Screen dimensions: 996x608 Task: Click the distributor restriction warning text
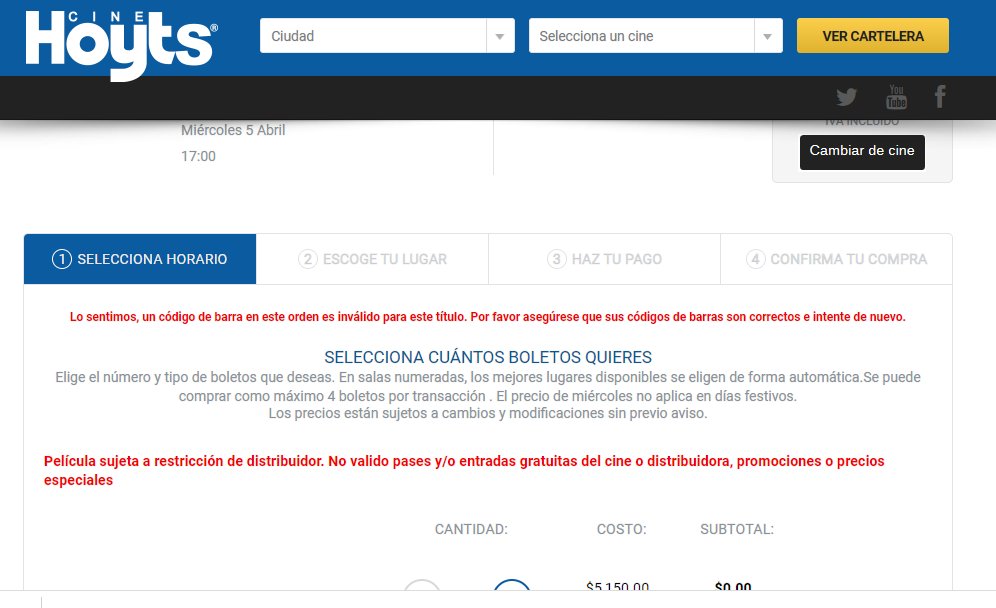point(464,470)
